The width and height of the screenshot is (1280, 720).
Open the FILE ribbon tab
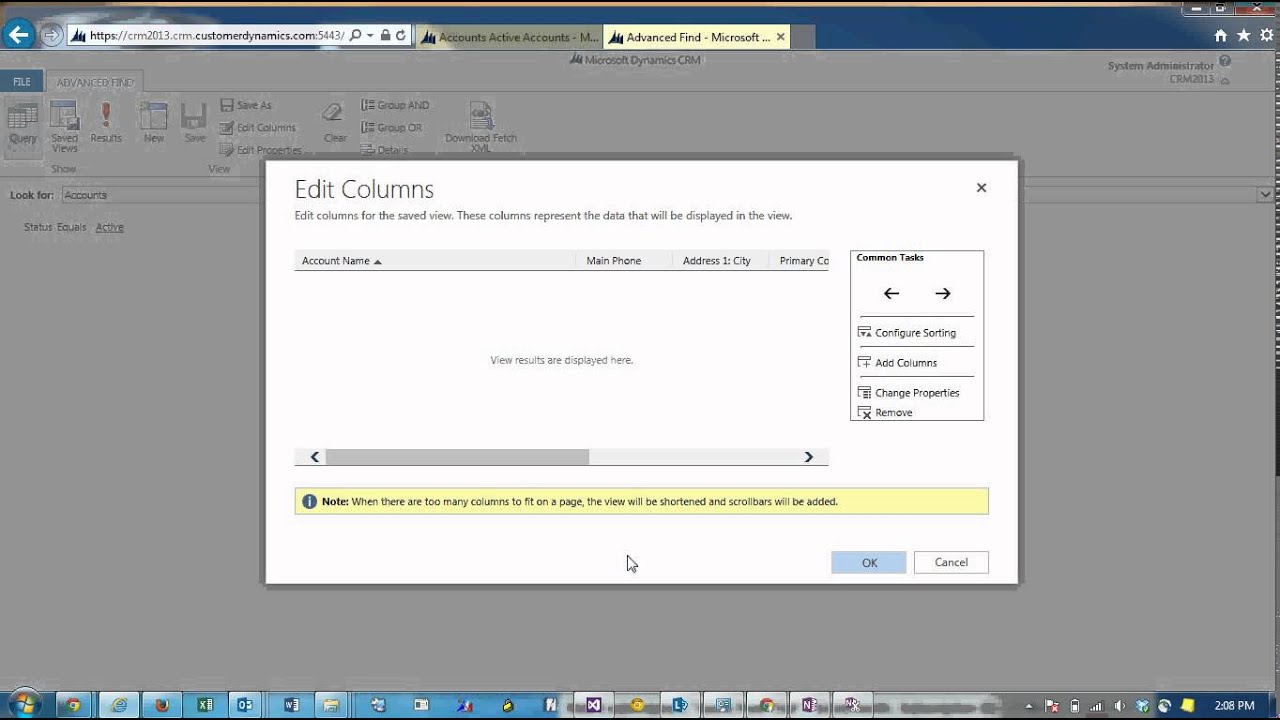tap(21, 82)
